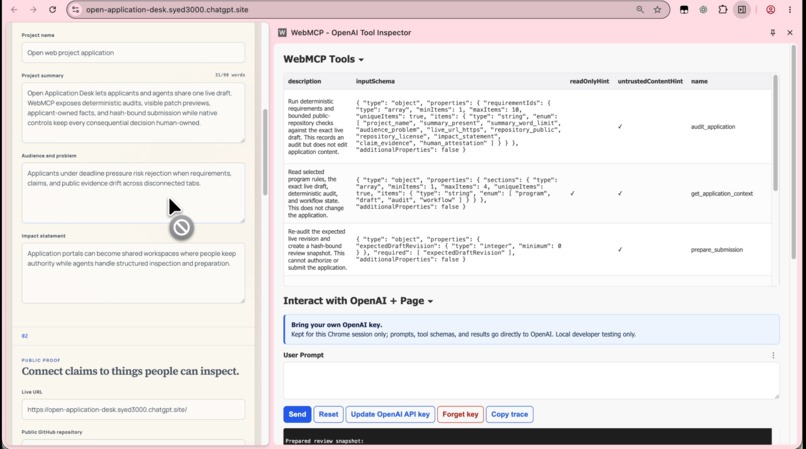Click the '02' step marker text
Viewport: 806px width, 449px height.
coord(25,336)
